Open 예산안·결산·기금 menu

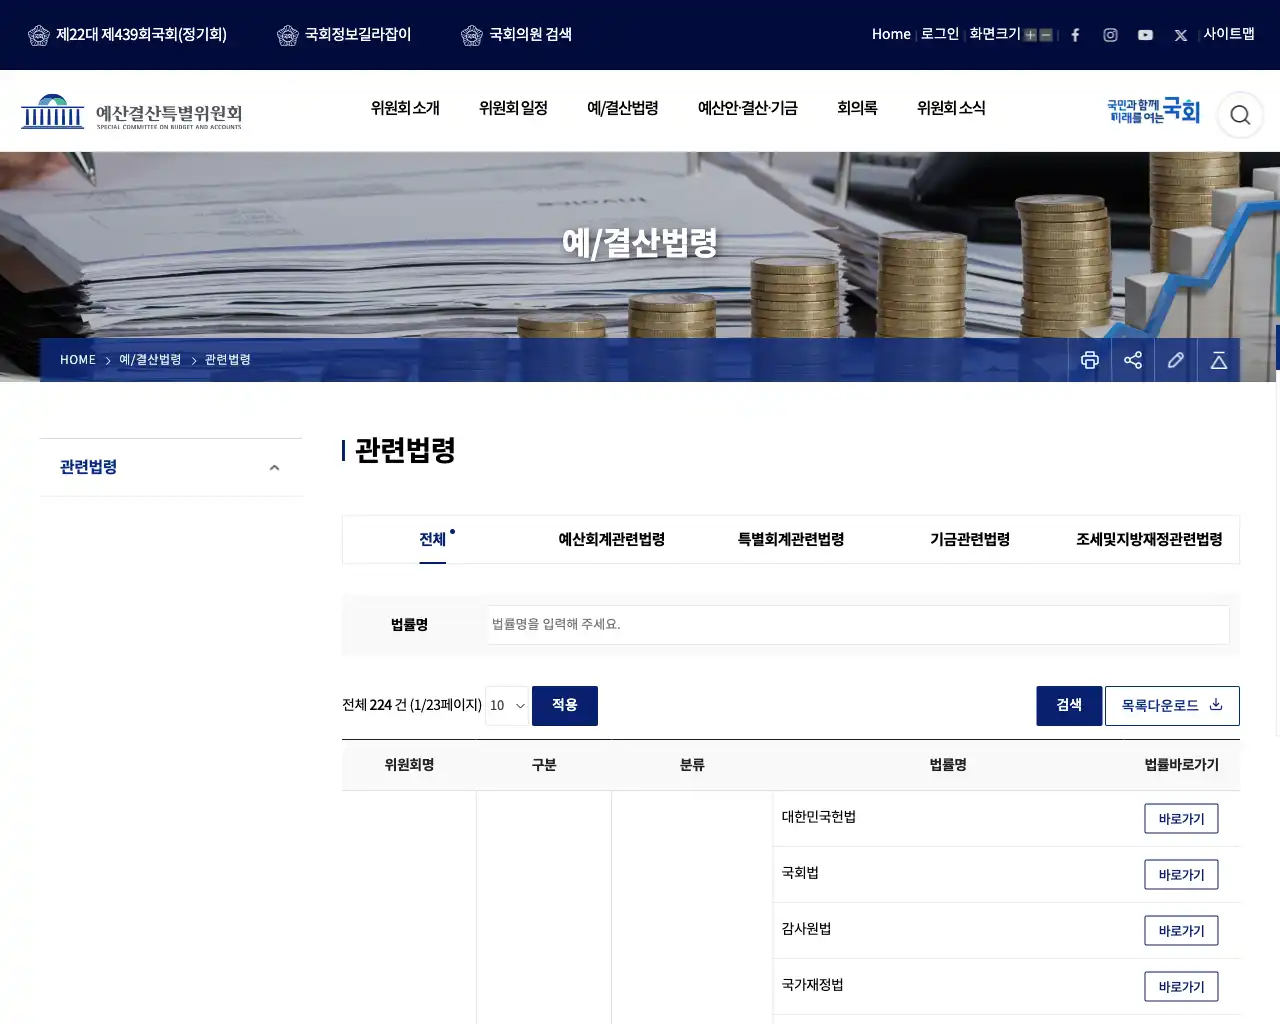[748, 108]
